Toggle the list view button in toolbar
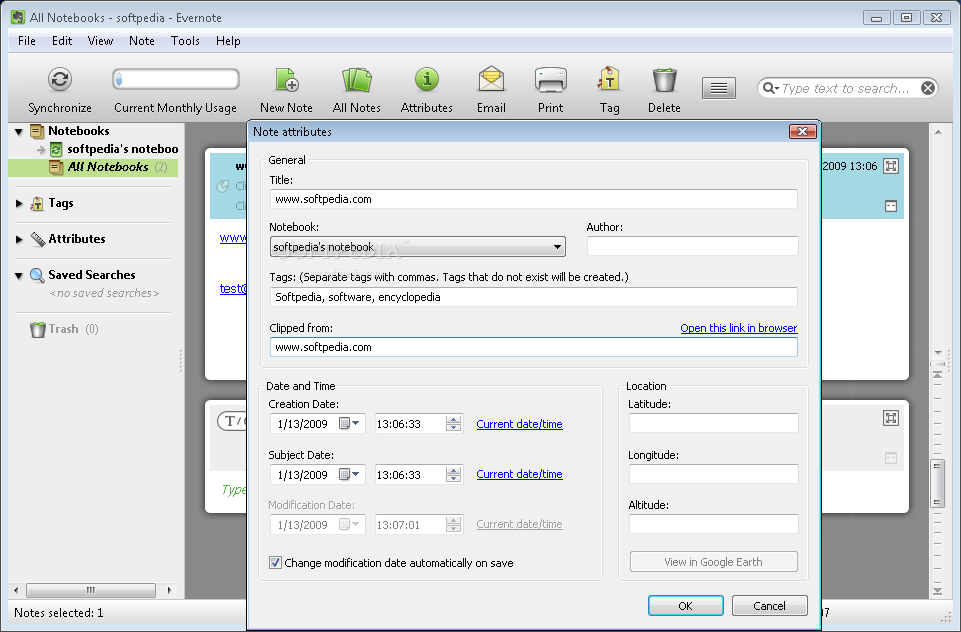961x632 pixels. [719, 88]
